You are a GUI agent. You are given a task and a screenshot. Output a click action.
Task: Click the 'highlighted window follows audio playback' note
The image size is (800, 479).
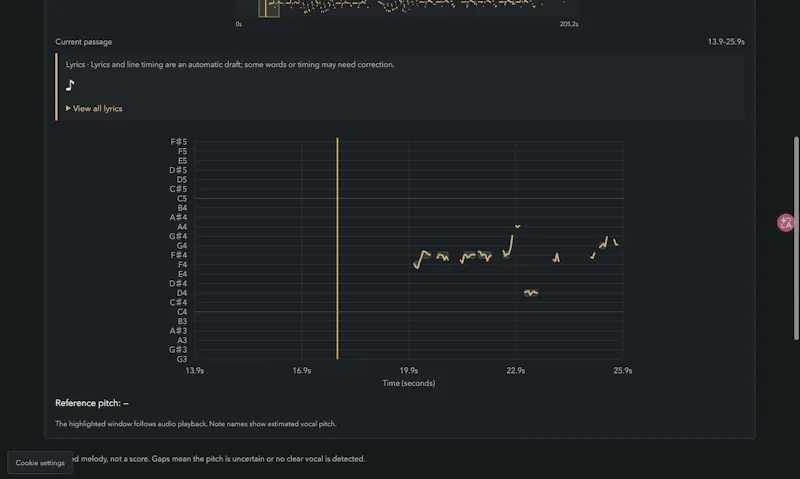click(195, 424)
